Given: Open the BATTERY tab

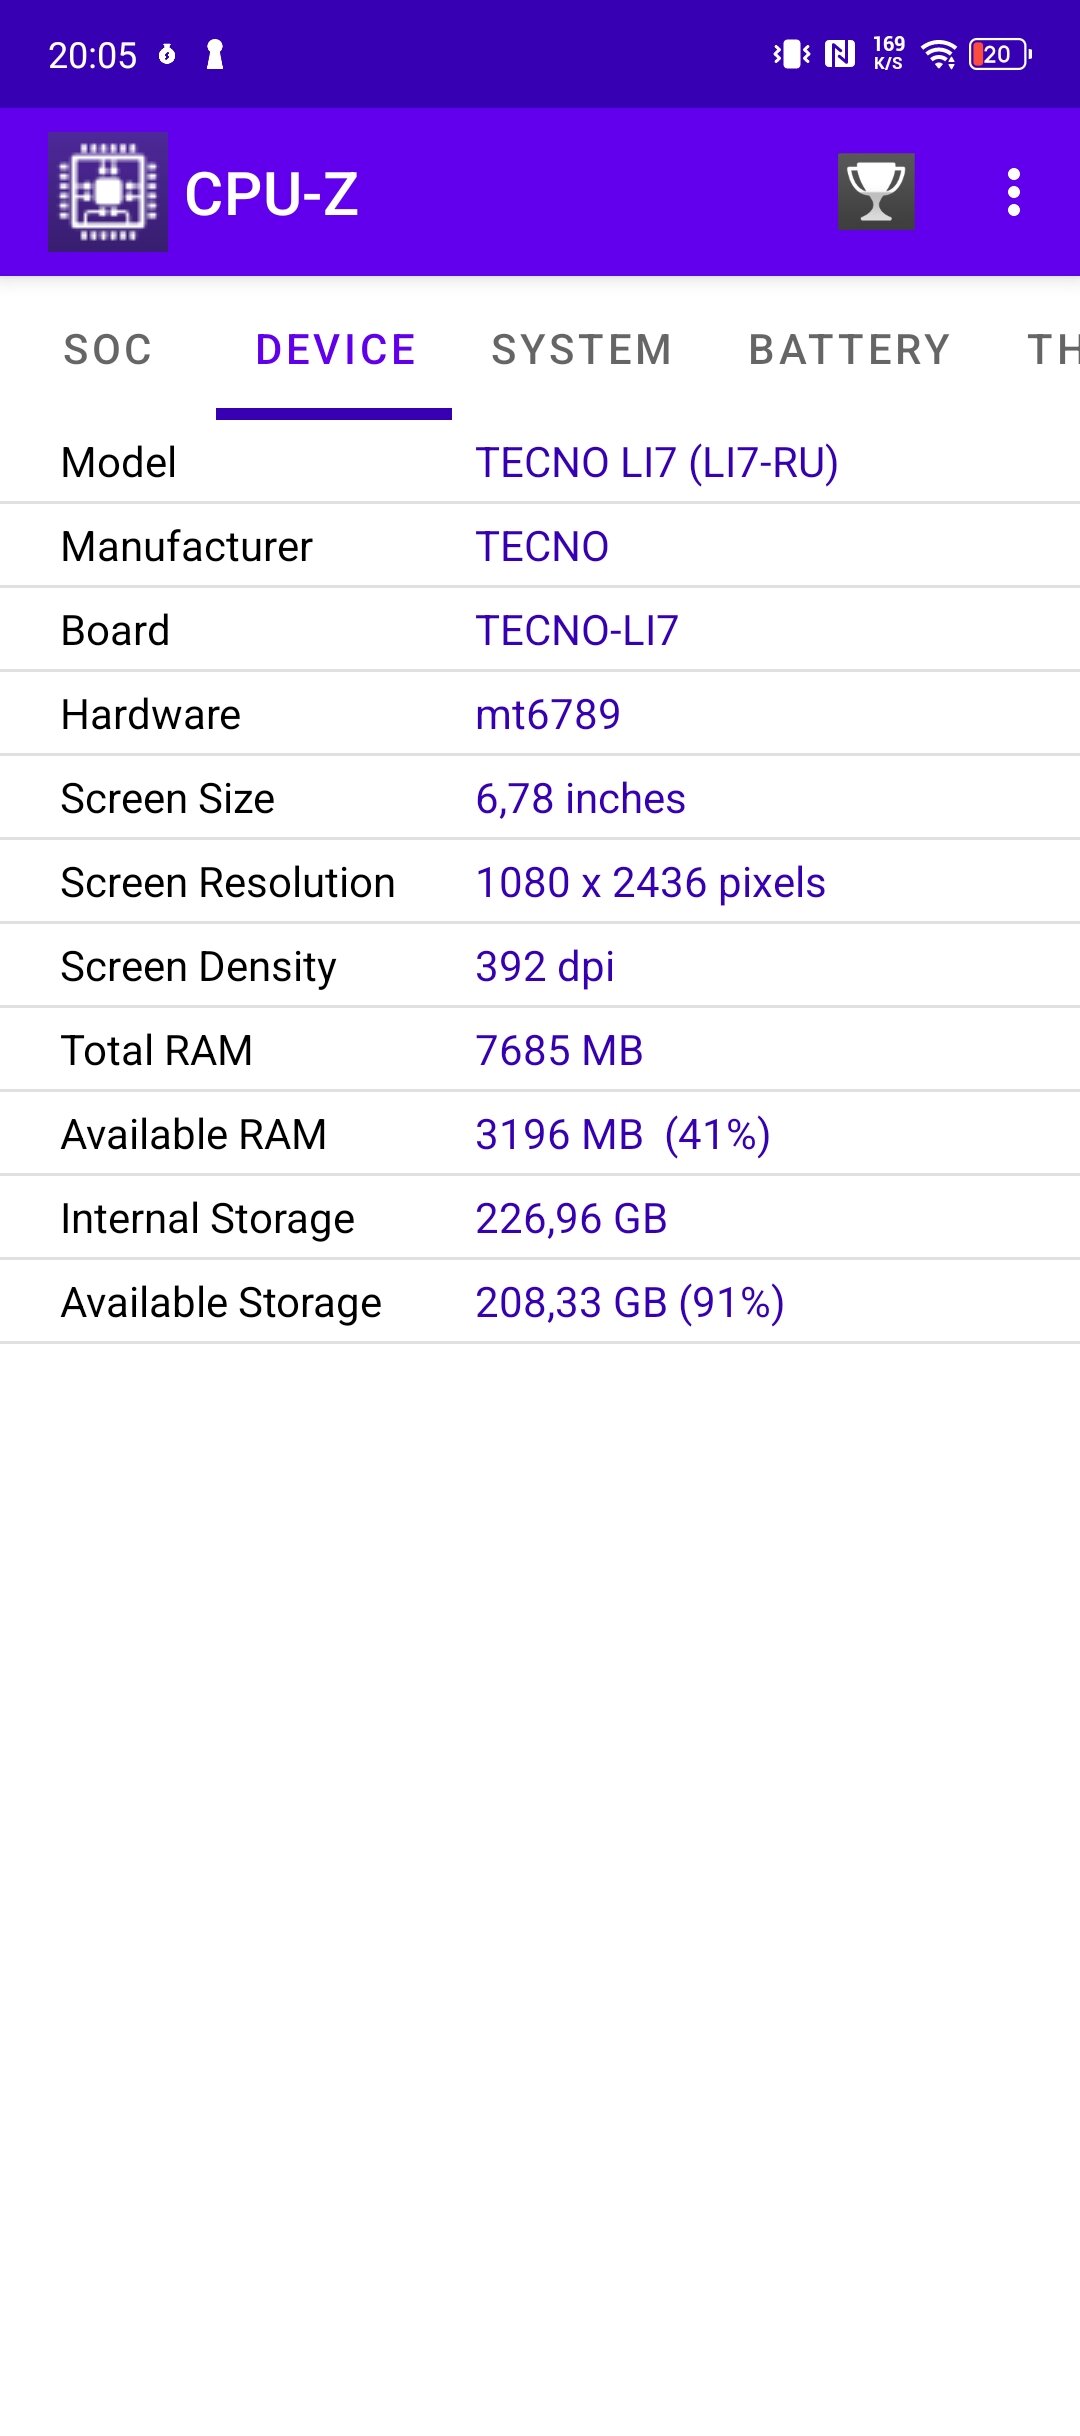Looking at the screenshot, I should point(850,350).
